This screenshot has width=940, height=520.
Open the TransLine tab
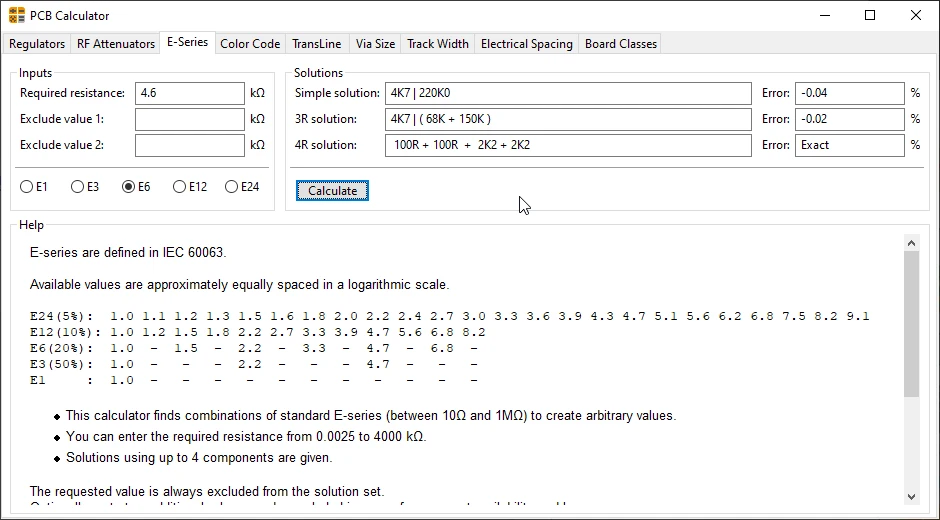(317, 44)
